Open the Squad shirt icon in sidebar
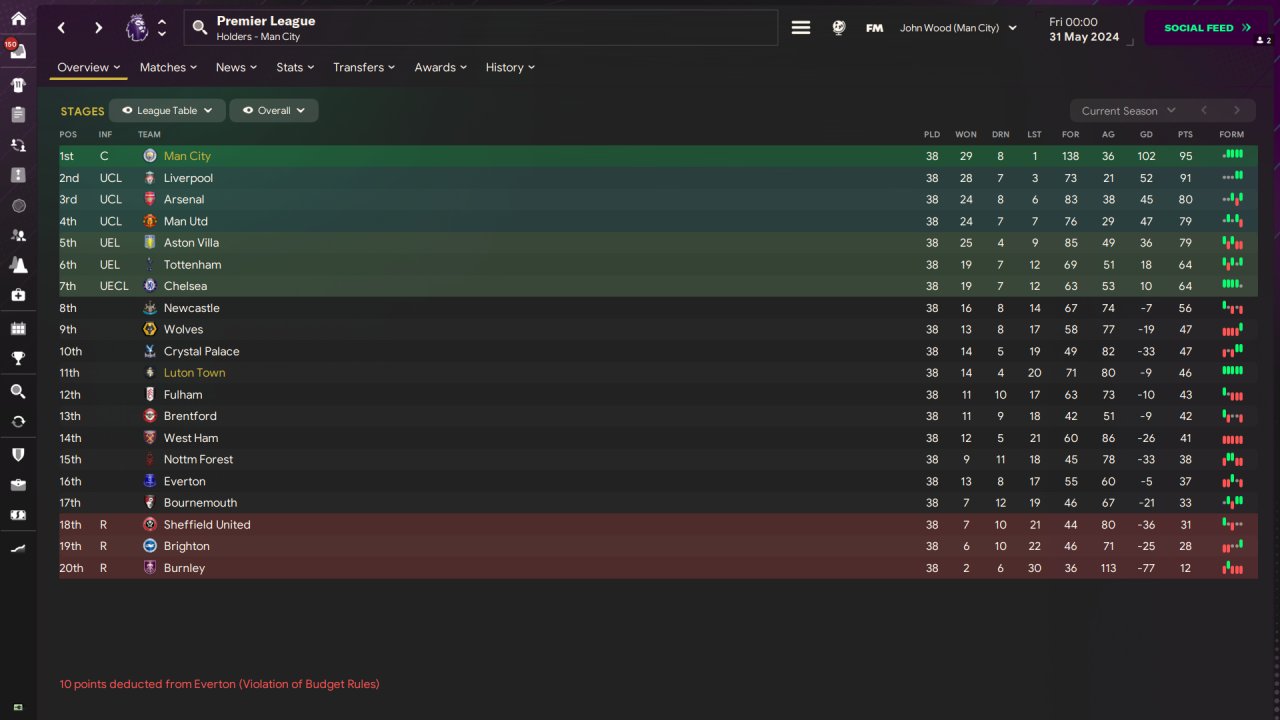1280x720 pixels. pos(18,85)
